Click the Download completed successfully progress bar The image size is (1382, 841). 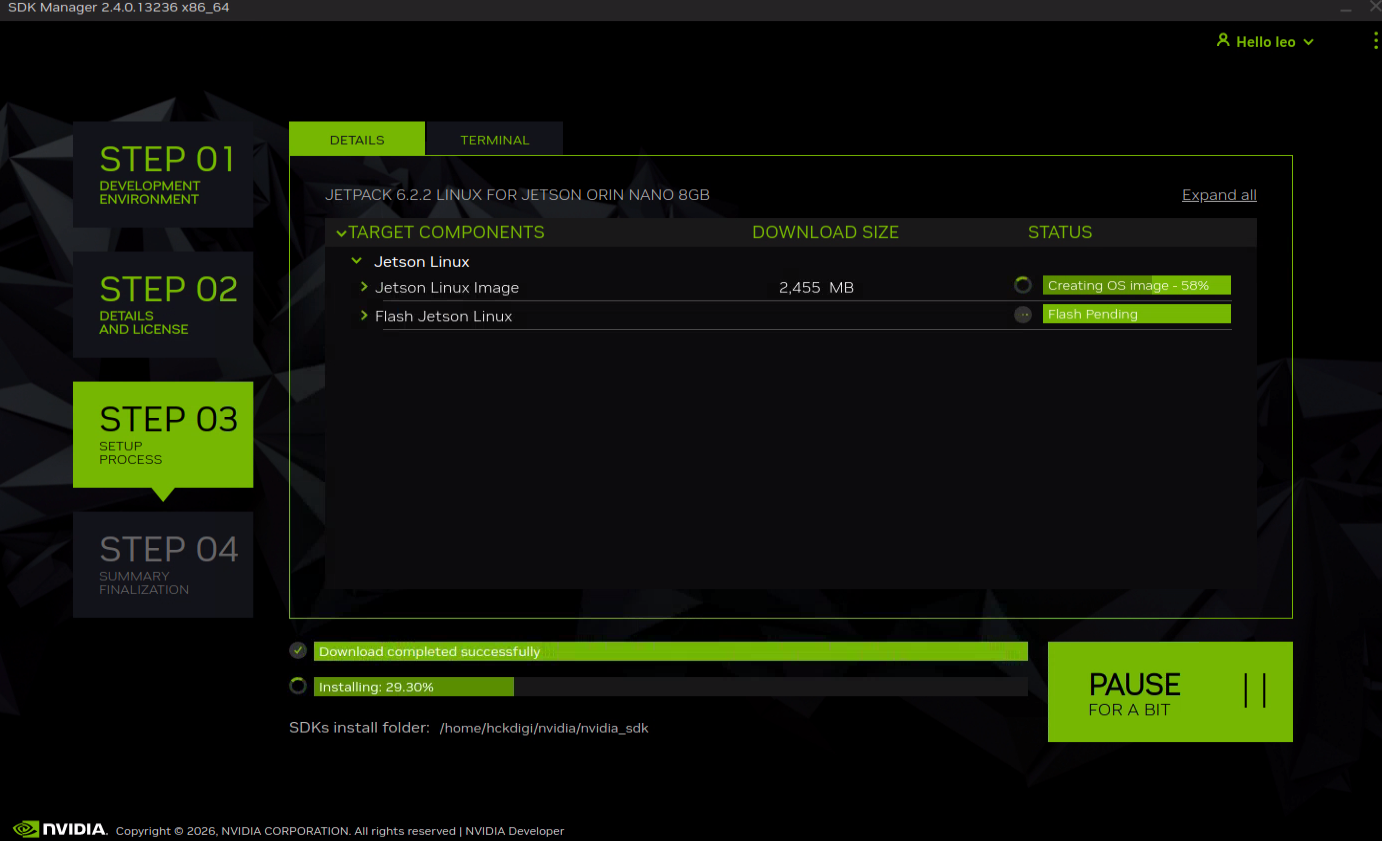[x=671, y=651]
